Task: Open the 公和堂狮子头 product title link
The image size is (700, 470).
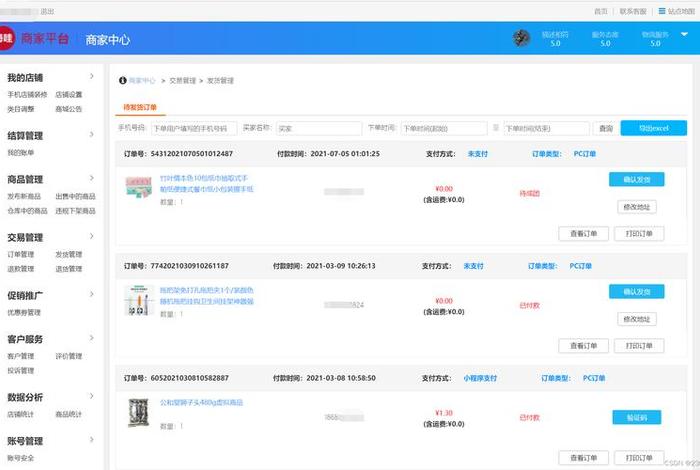Action: (201, 402)
